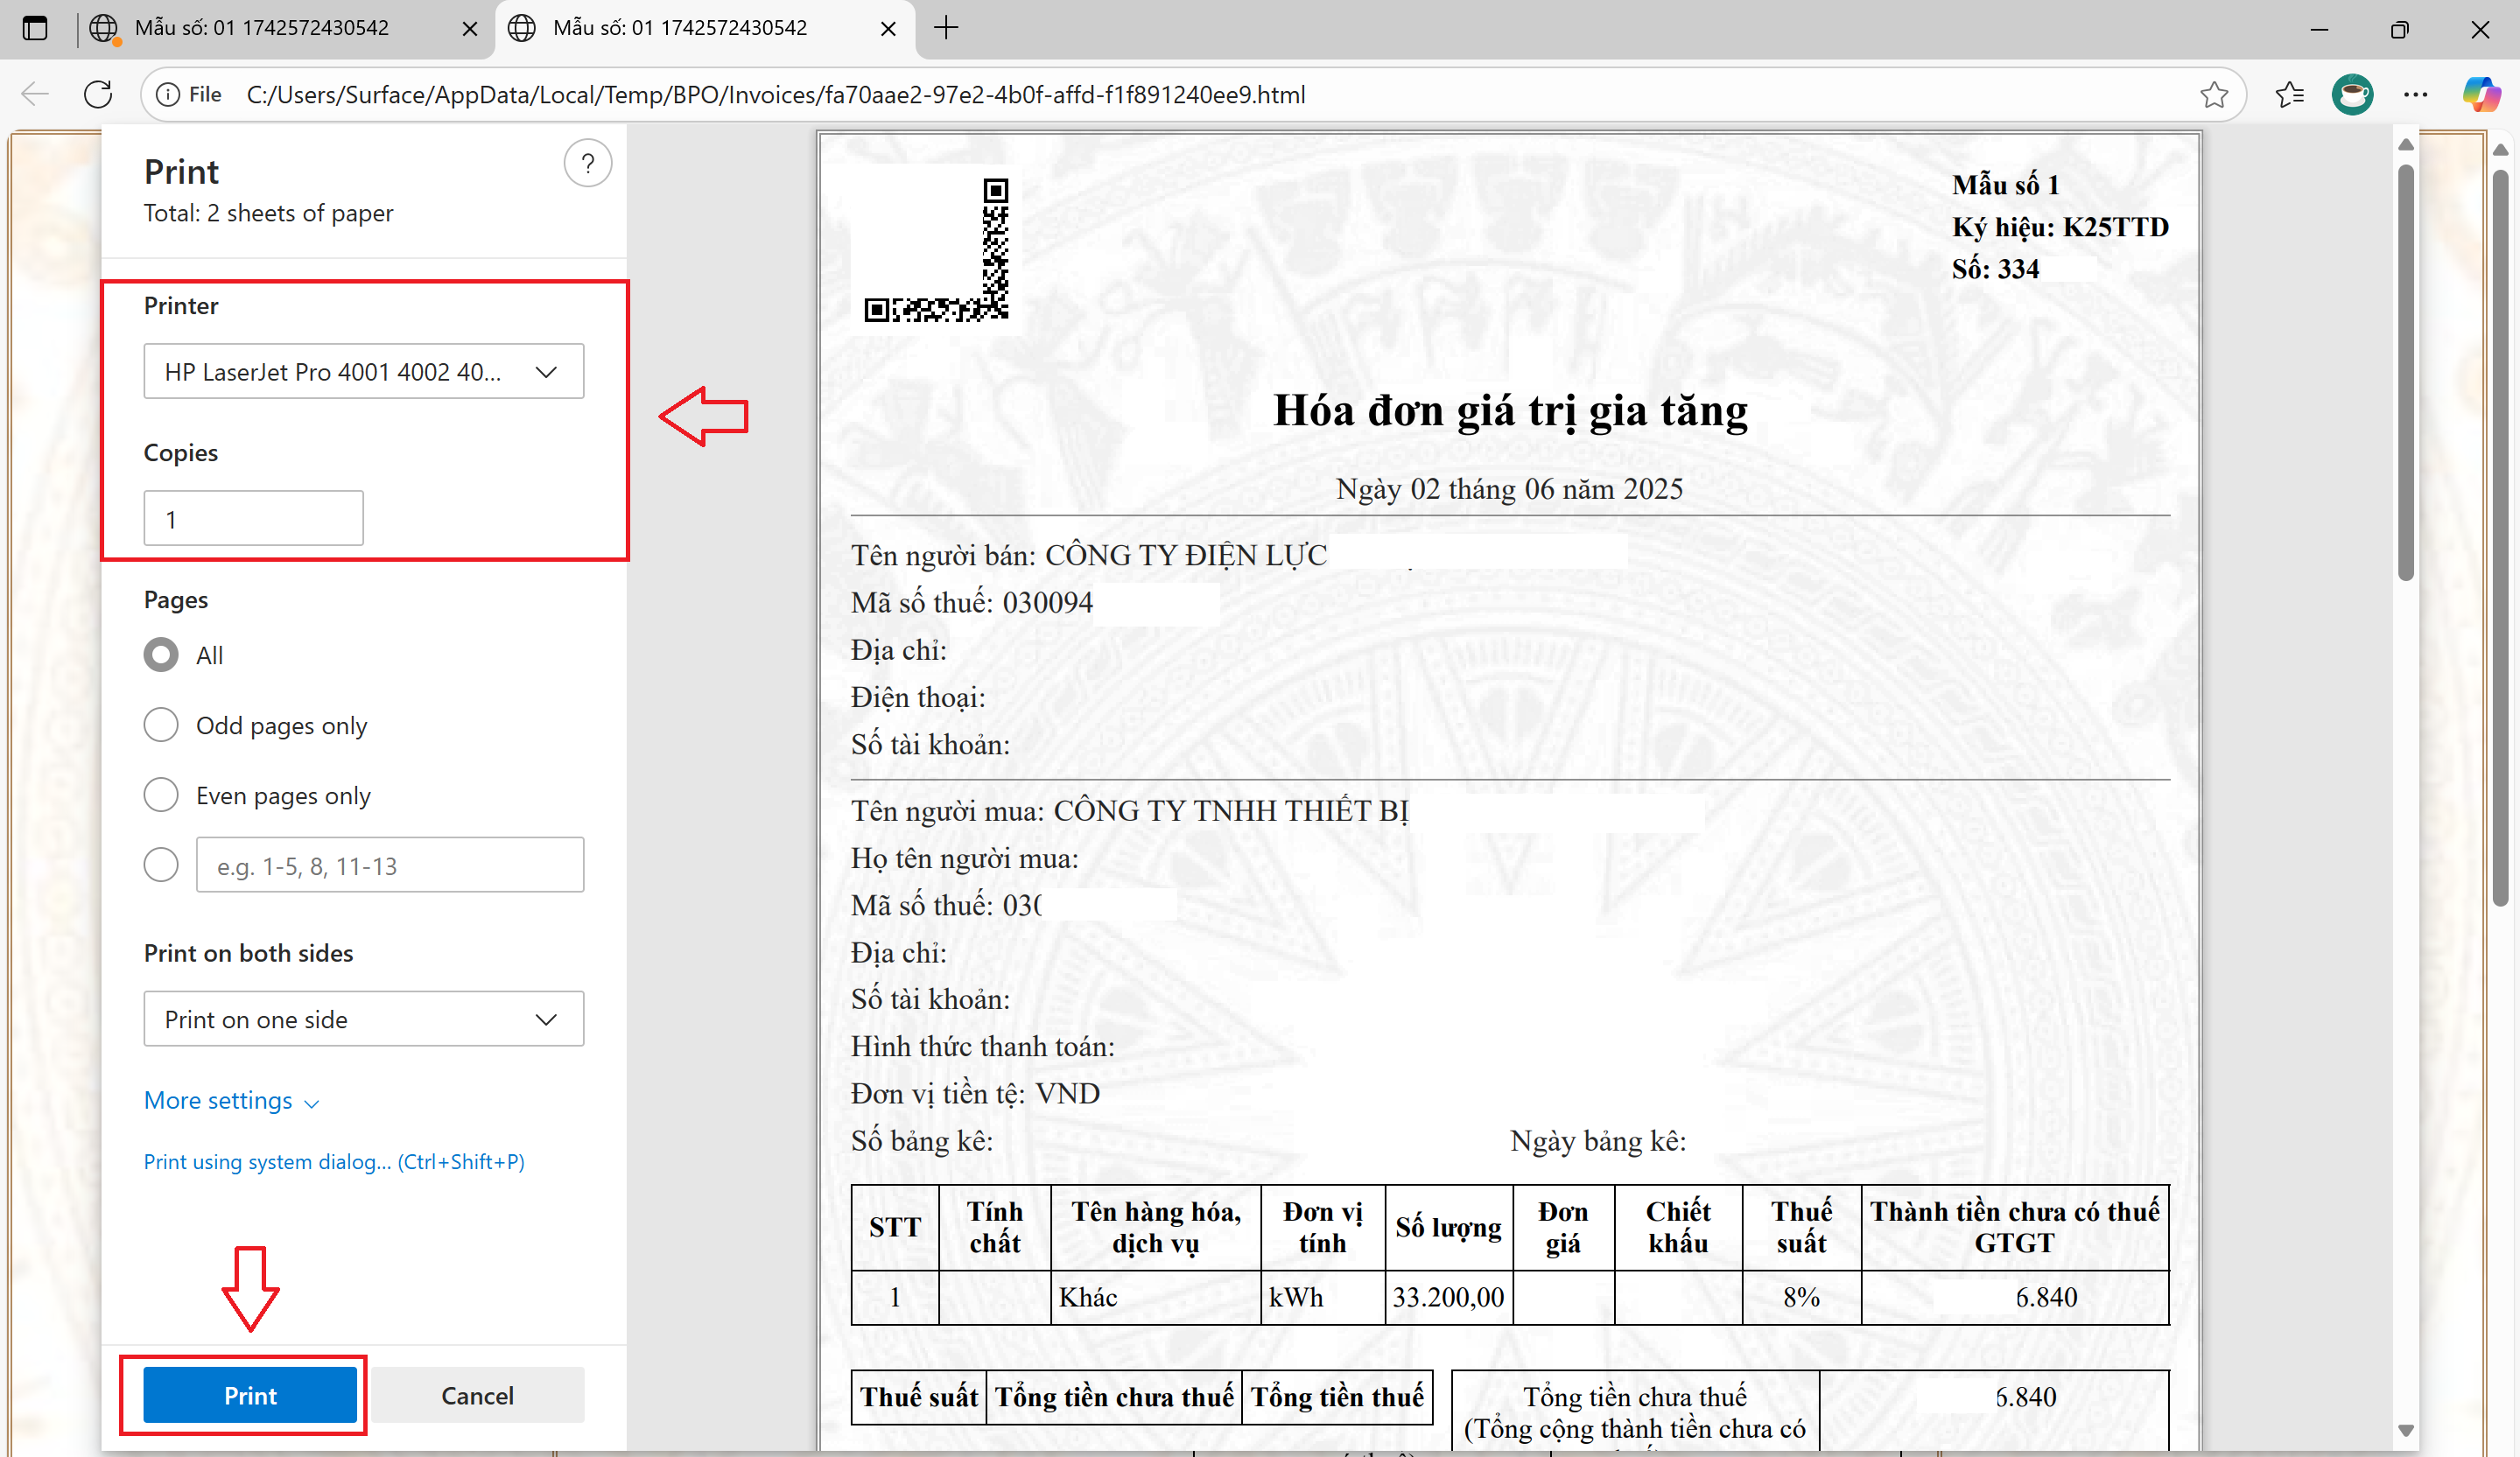The image size is (2520, 1457).
Task: Click the favorite star icon in address bar
Action: point(2213,94)
